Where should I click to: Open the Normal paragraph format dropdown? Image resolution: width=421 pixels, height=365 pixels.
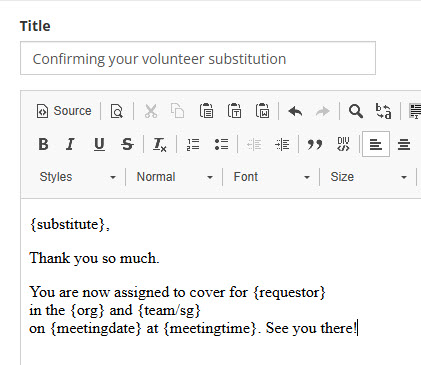[175, 177]
